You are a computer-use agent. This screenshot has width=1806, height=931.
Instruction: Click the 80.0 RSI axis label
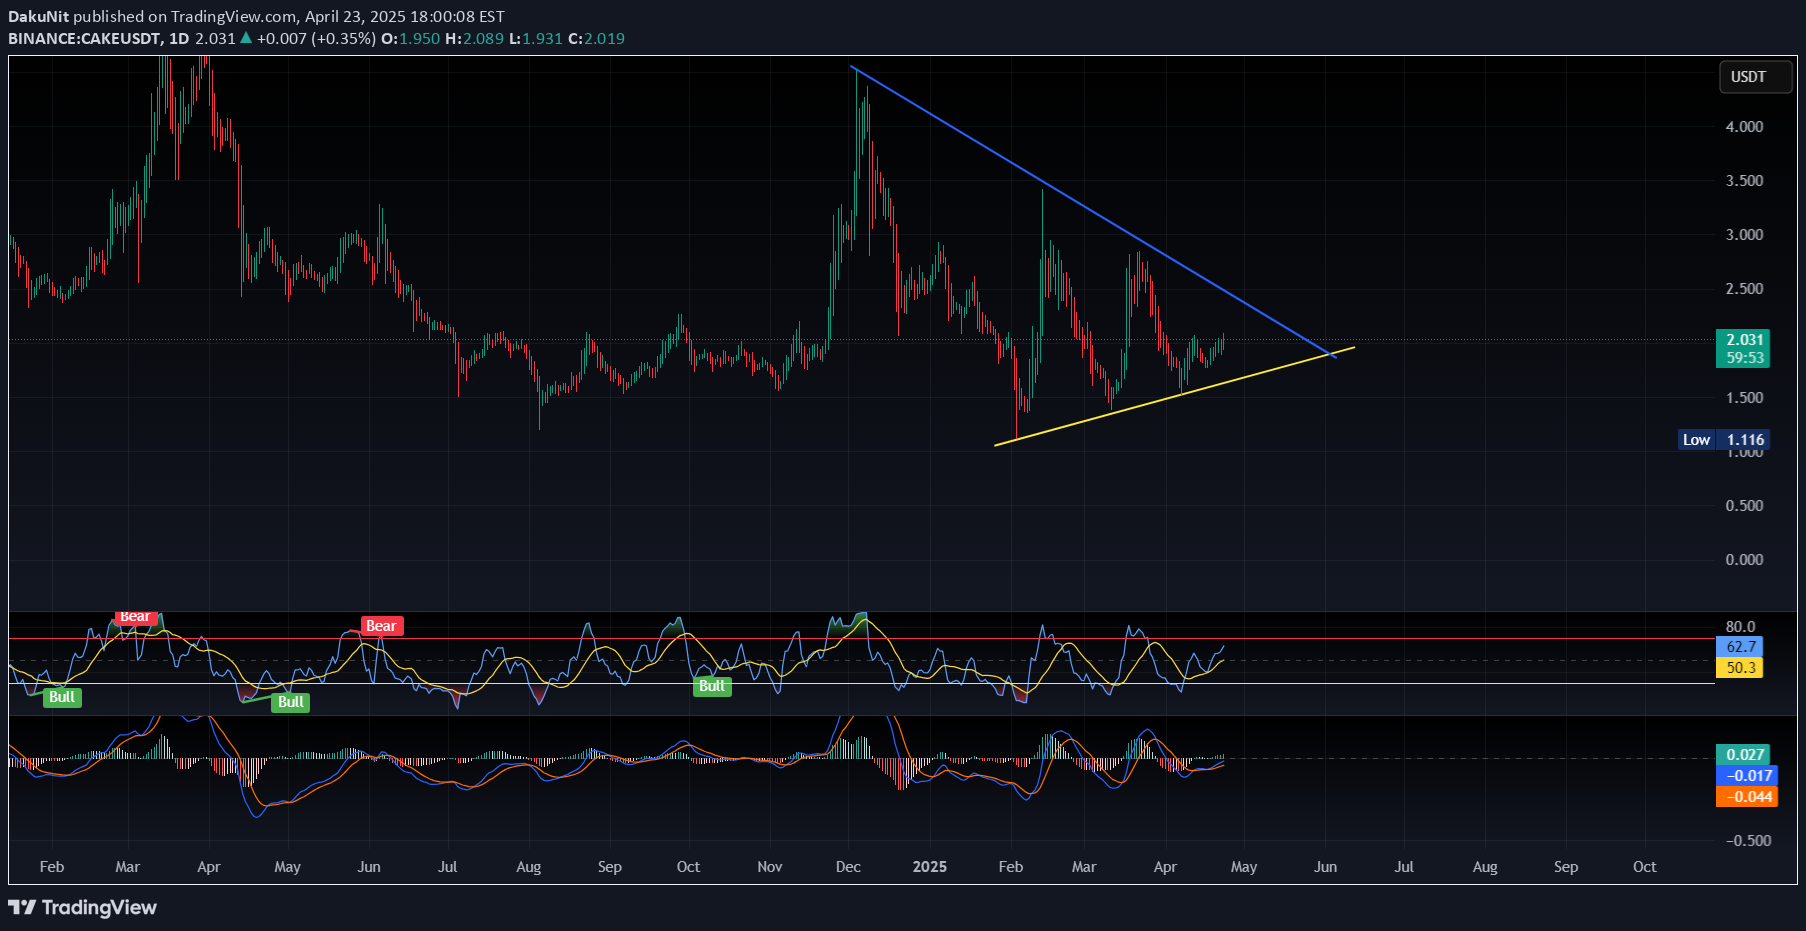1740,627
